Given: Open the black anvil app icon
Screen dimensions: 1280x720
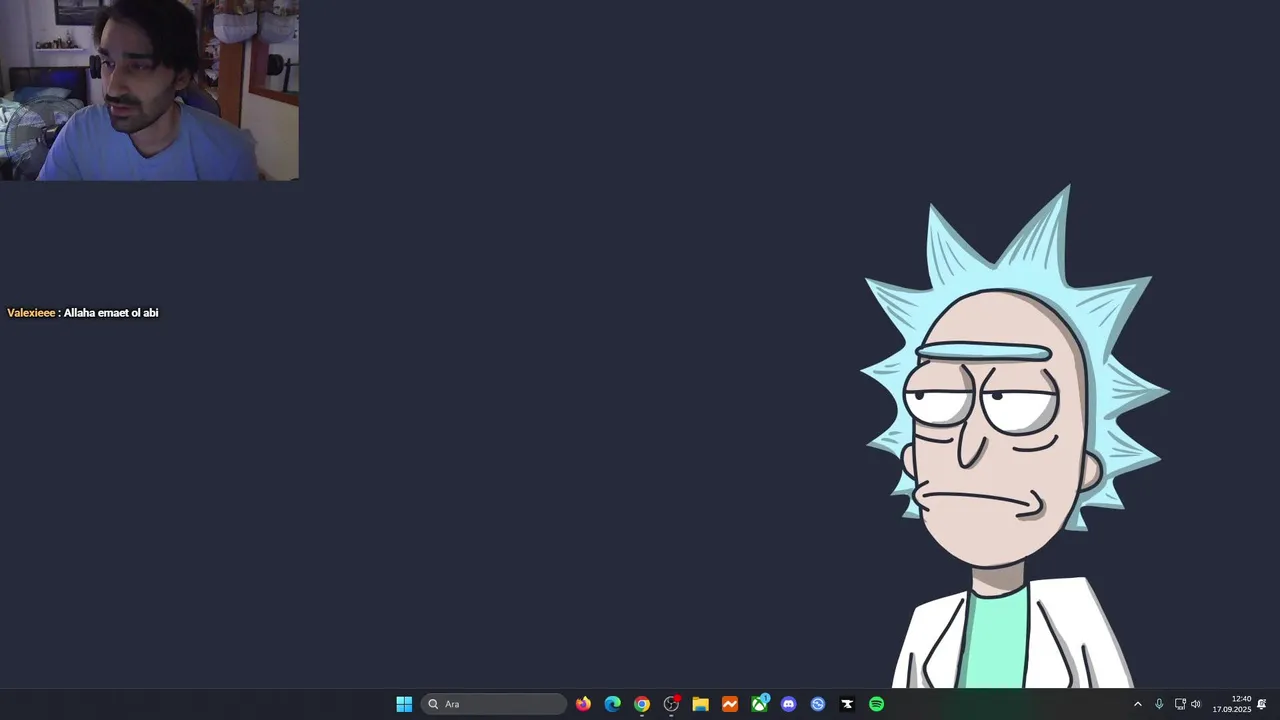Looking at the screenshot, I should (x=847, y=704).
